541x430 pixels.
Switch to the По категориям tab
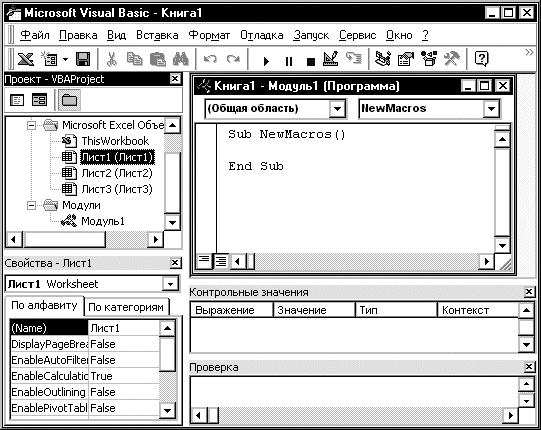pyautogui.click(x=126, y=307)
